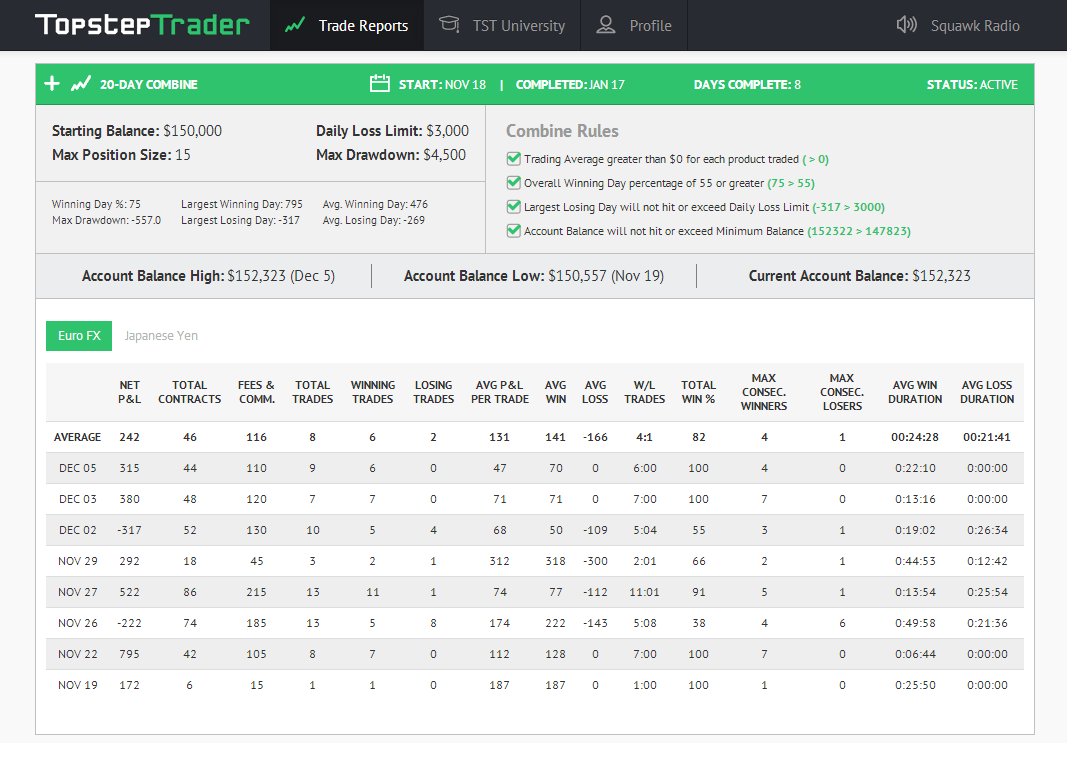Open the TST University menu
The image size is (1067, 759).
[502, 25]
